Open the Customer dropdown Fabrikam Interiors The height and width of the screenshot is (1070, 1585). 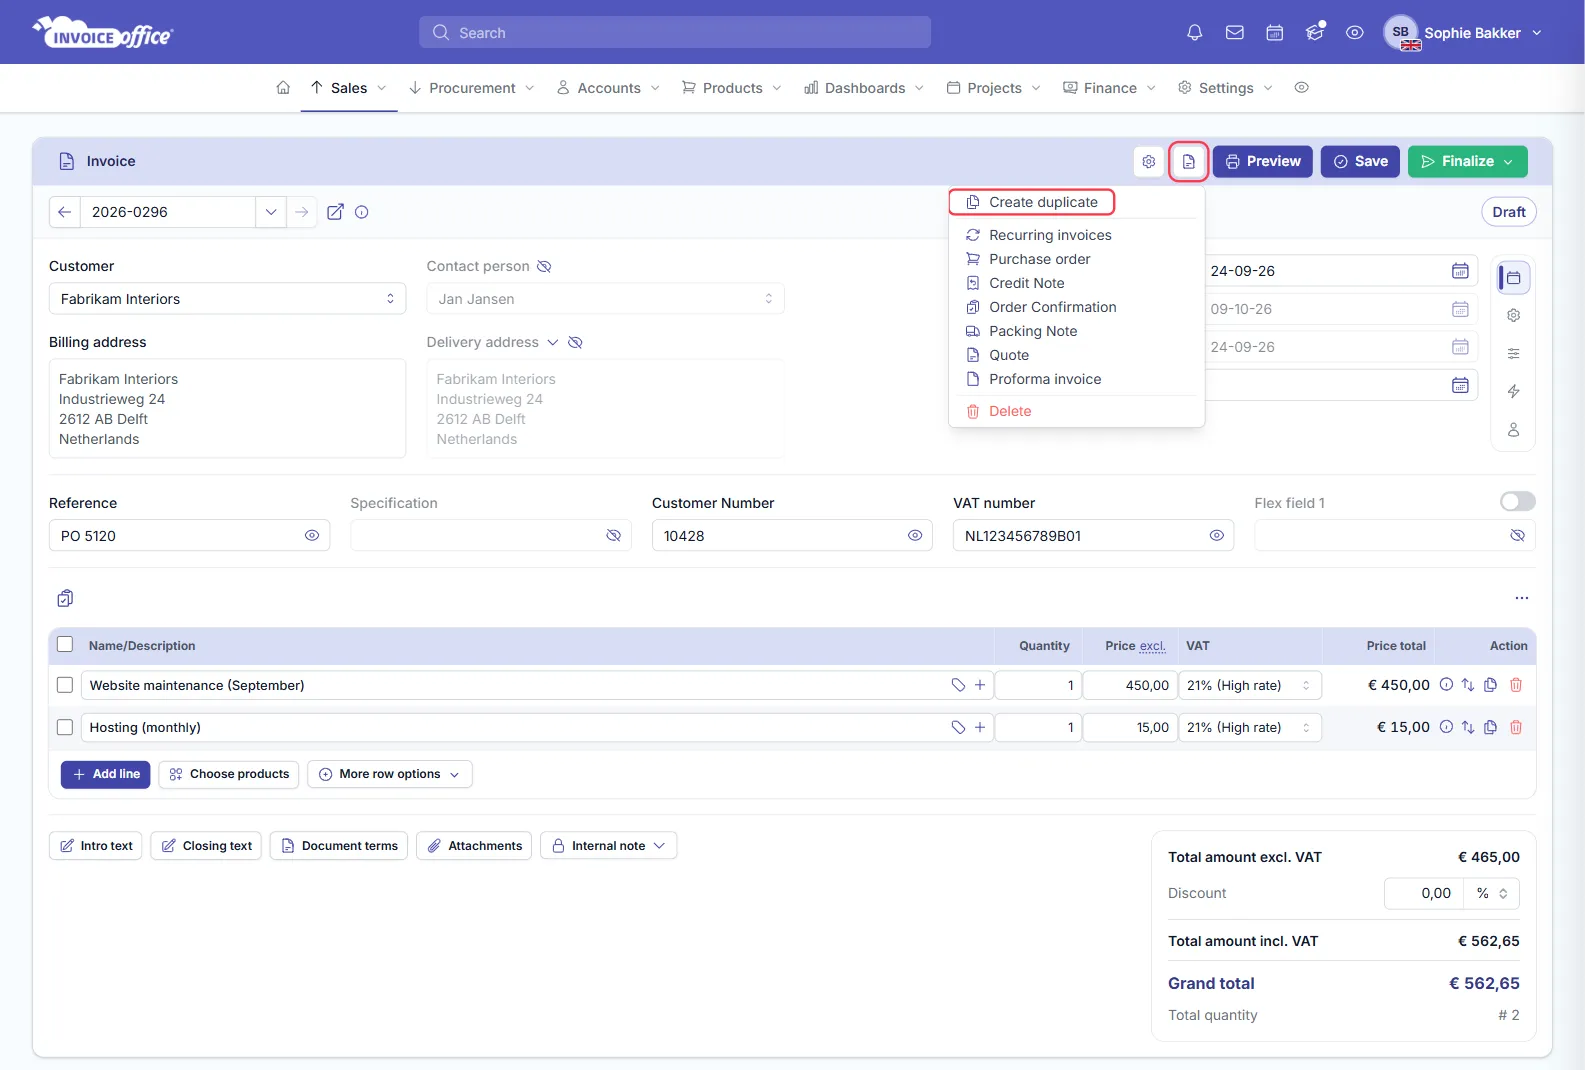tap(228, 299)
